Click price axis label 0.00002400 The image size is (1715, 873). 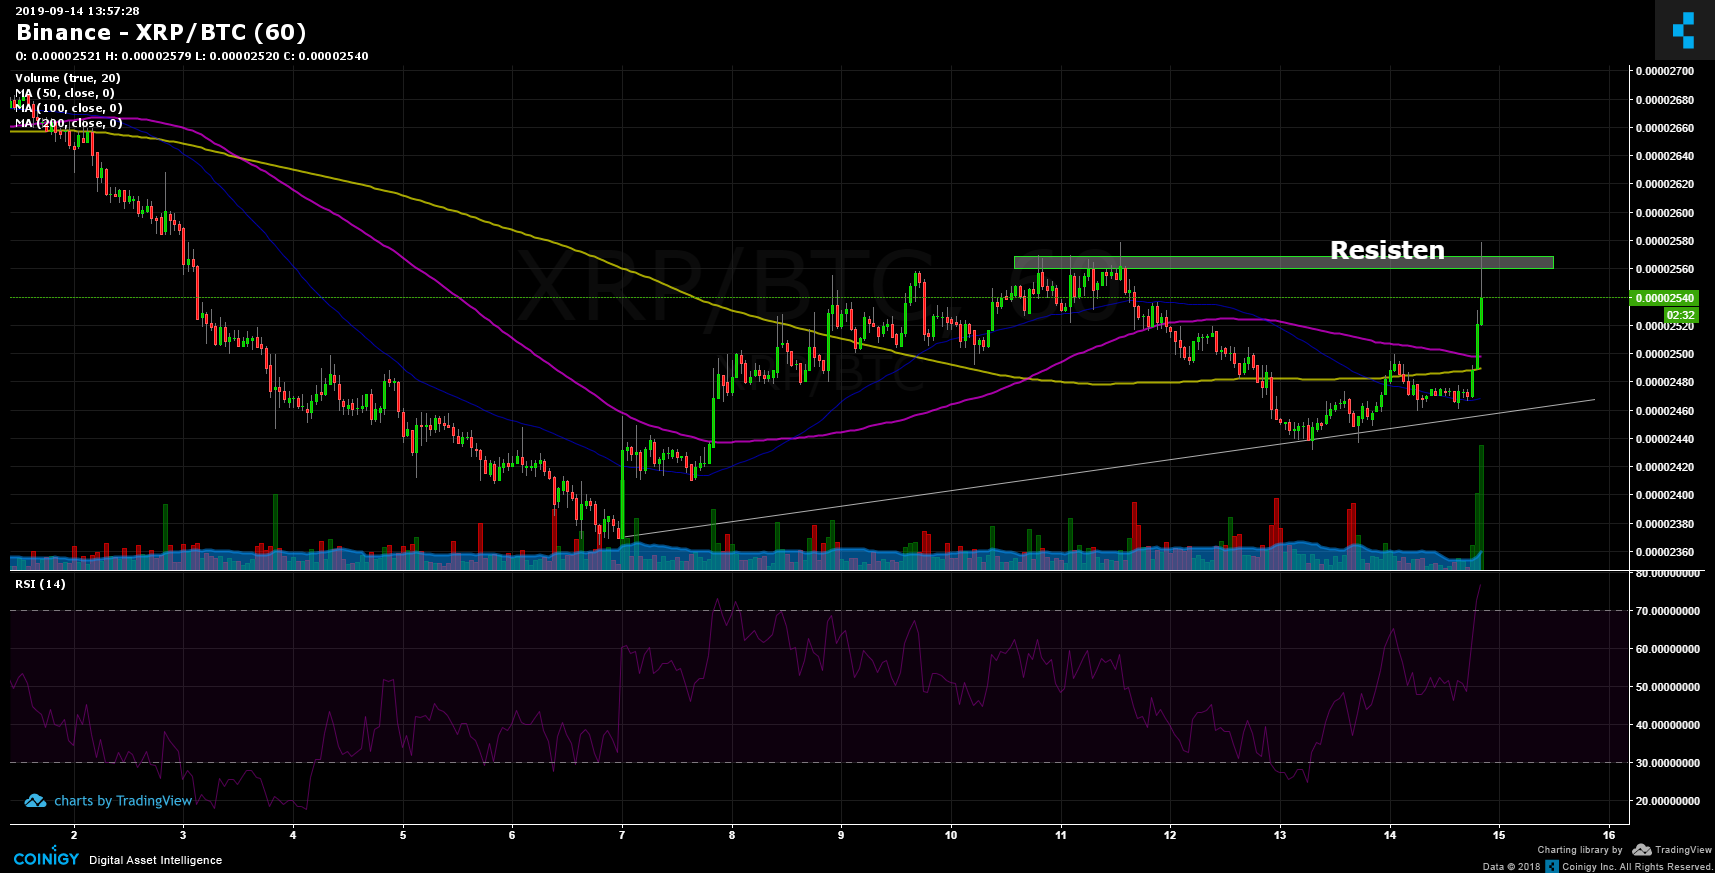1665,495
